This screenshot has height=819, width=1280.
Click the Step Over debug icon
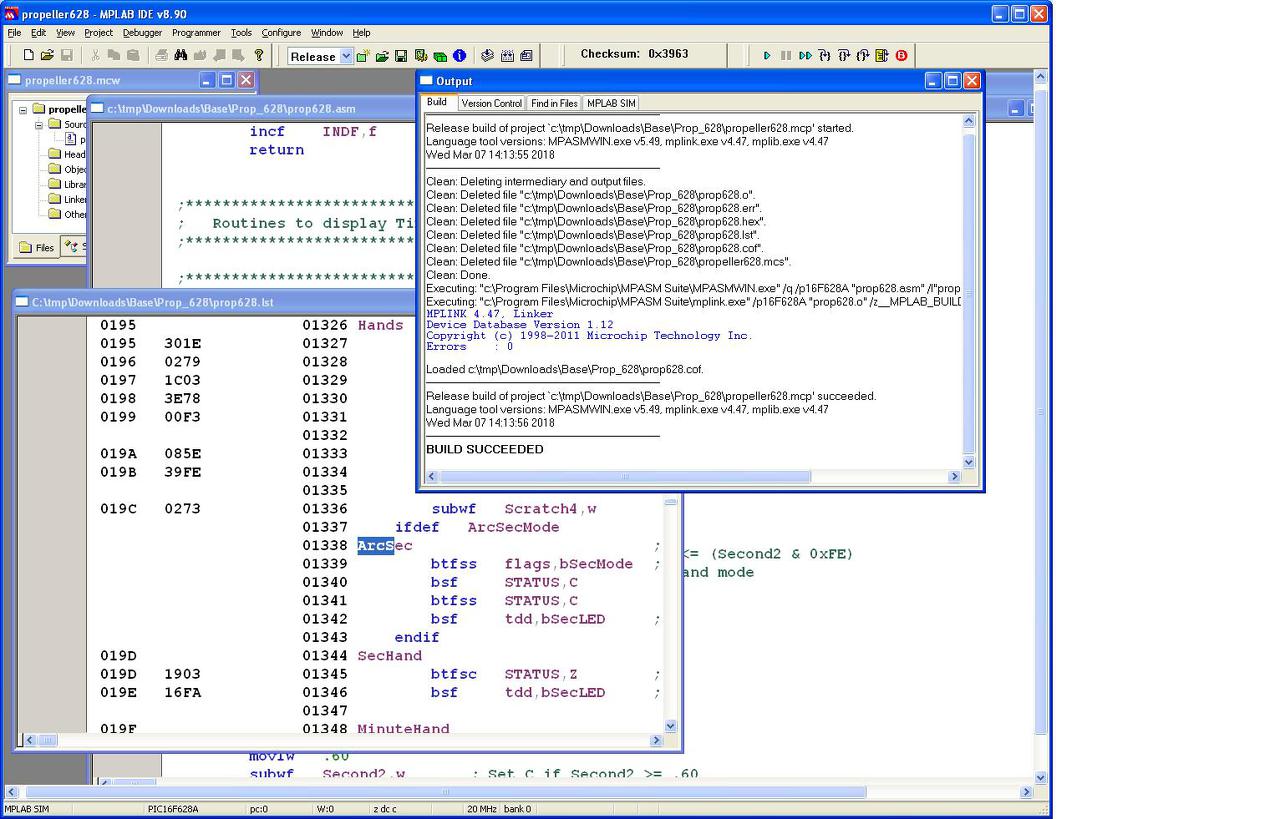point(843,56)
